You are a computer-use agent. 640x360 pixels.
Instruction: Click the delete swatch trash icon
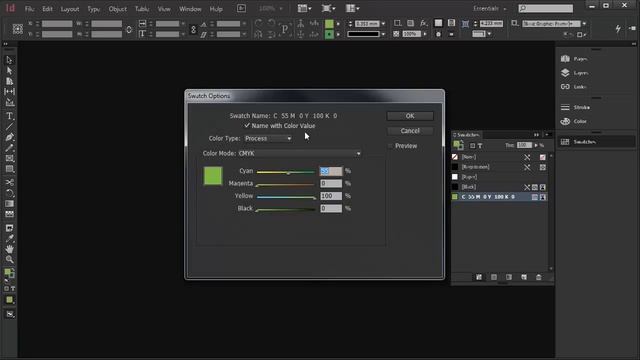pyautogui.click(x=539, y=277)
